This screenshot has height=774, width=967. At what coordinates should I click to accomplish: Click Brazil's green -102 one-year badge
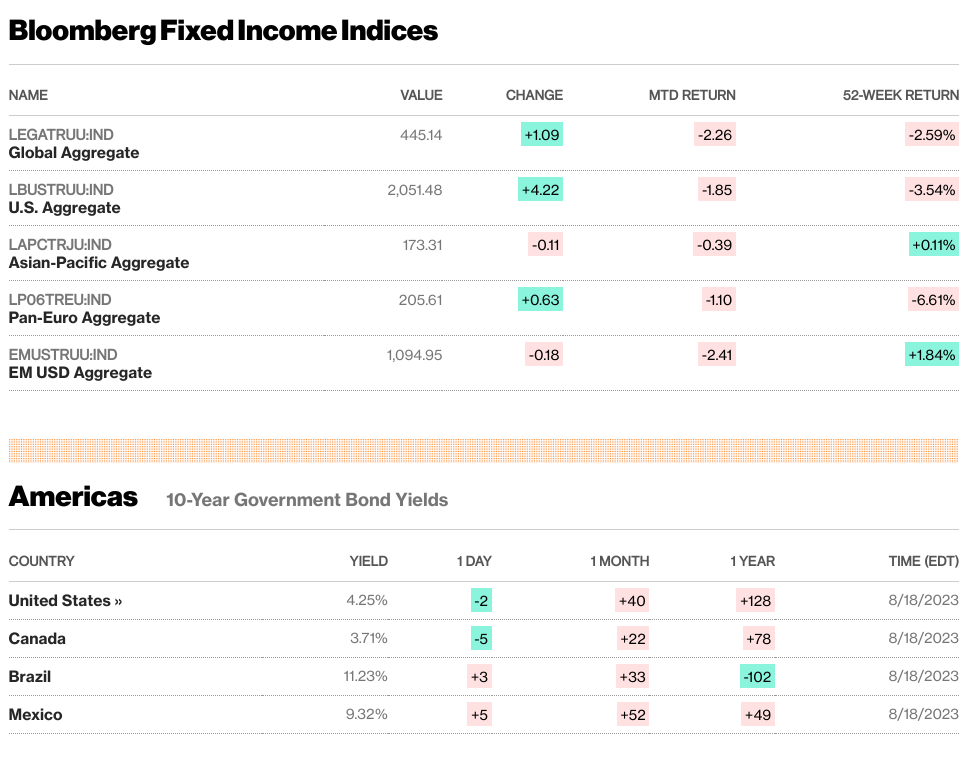point(757,677)
